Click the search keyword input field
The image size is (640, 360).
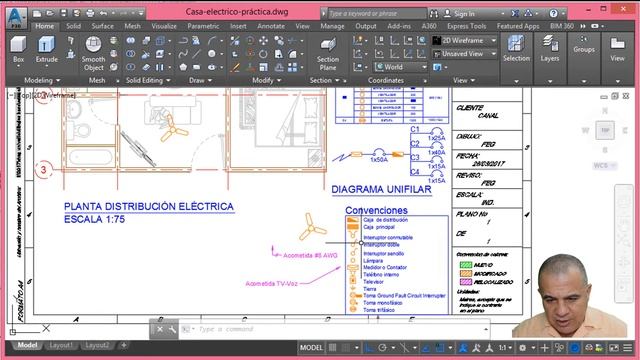[x=378, y=13]
